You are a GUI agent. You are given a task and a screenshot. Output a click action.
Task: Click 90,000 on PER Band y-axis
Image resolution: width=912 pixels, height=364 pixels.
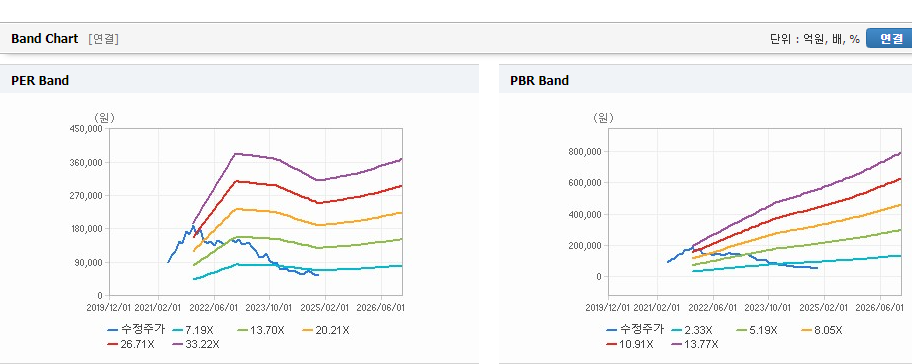point(88,262)
